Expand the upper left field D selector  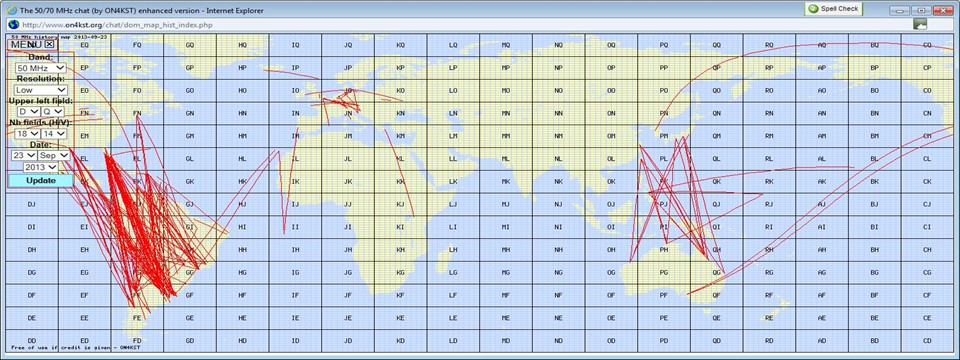click(28, 111)
